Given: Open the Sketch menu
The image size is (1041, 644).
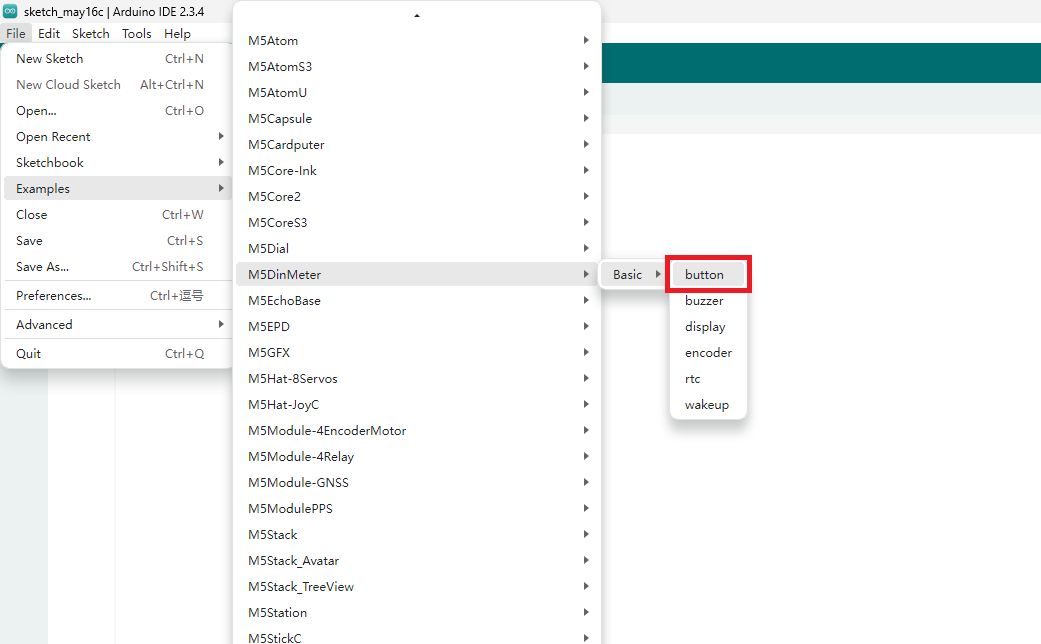Looking at the screenshot, I should point(91,34).
